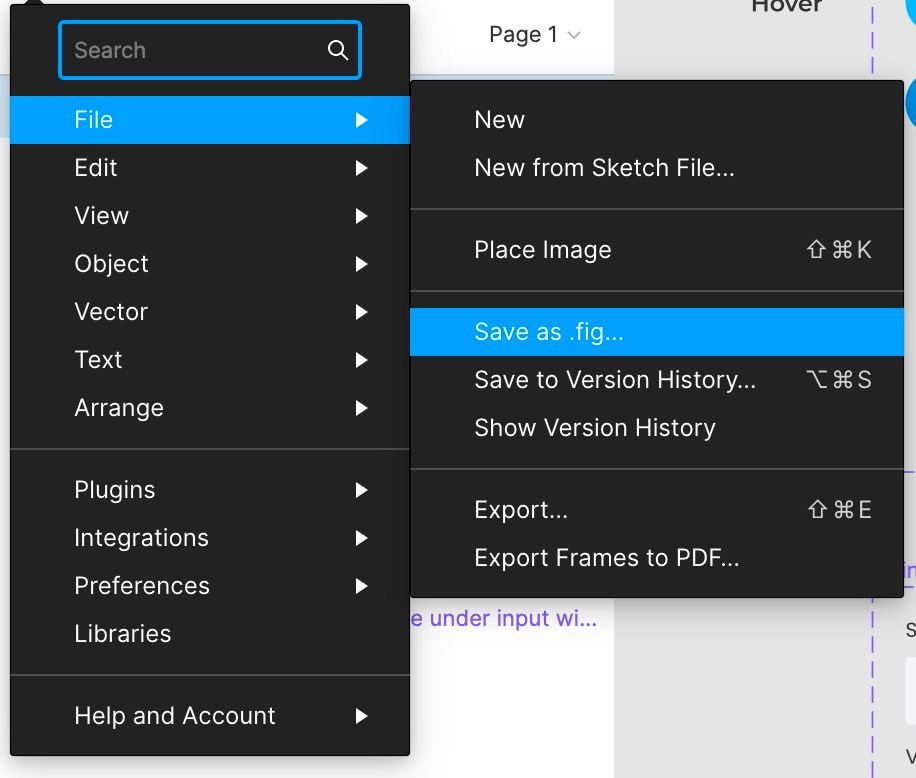Viewport: 916px width, 778px height.
Task: Select Save to Version History…
Action: click(657, 380)
